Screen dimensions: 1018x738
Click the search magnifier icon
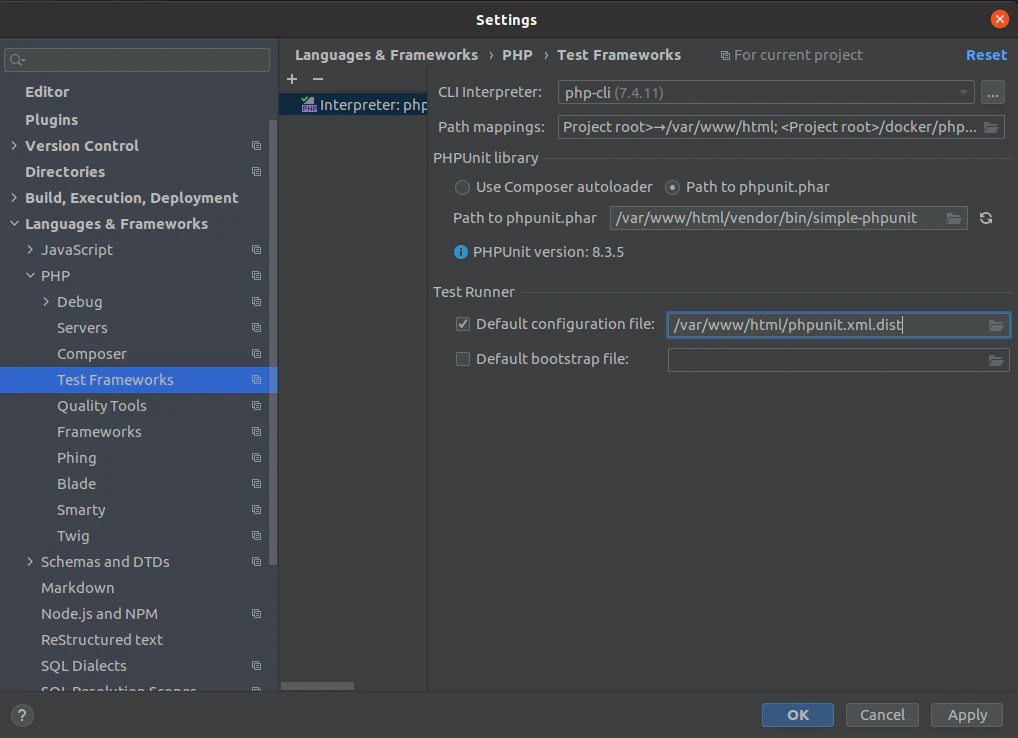[17, 60]
